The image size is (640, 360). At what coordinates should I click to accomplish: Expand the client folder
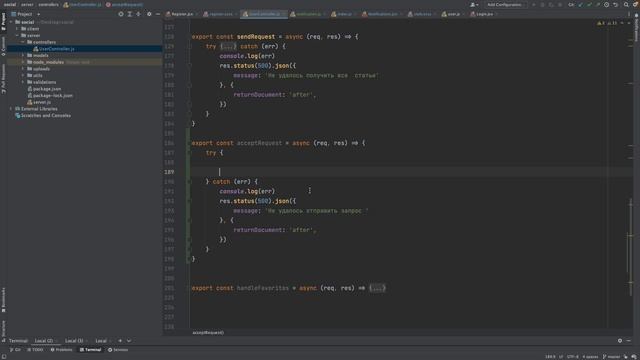point(17,29)
